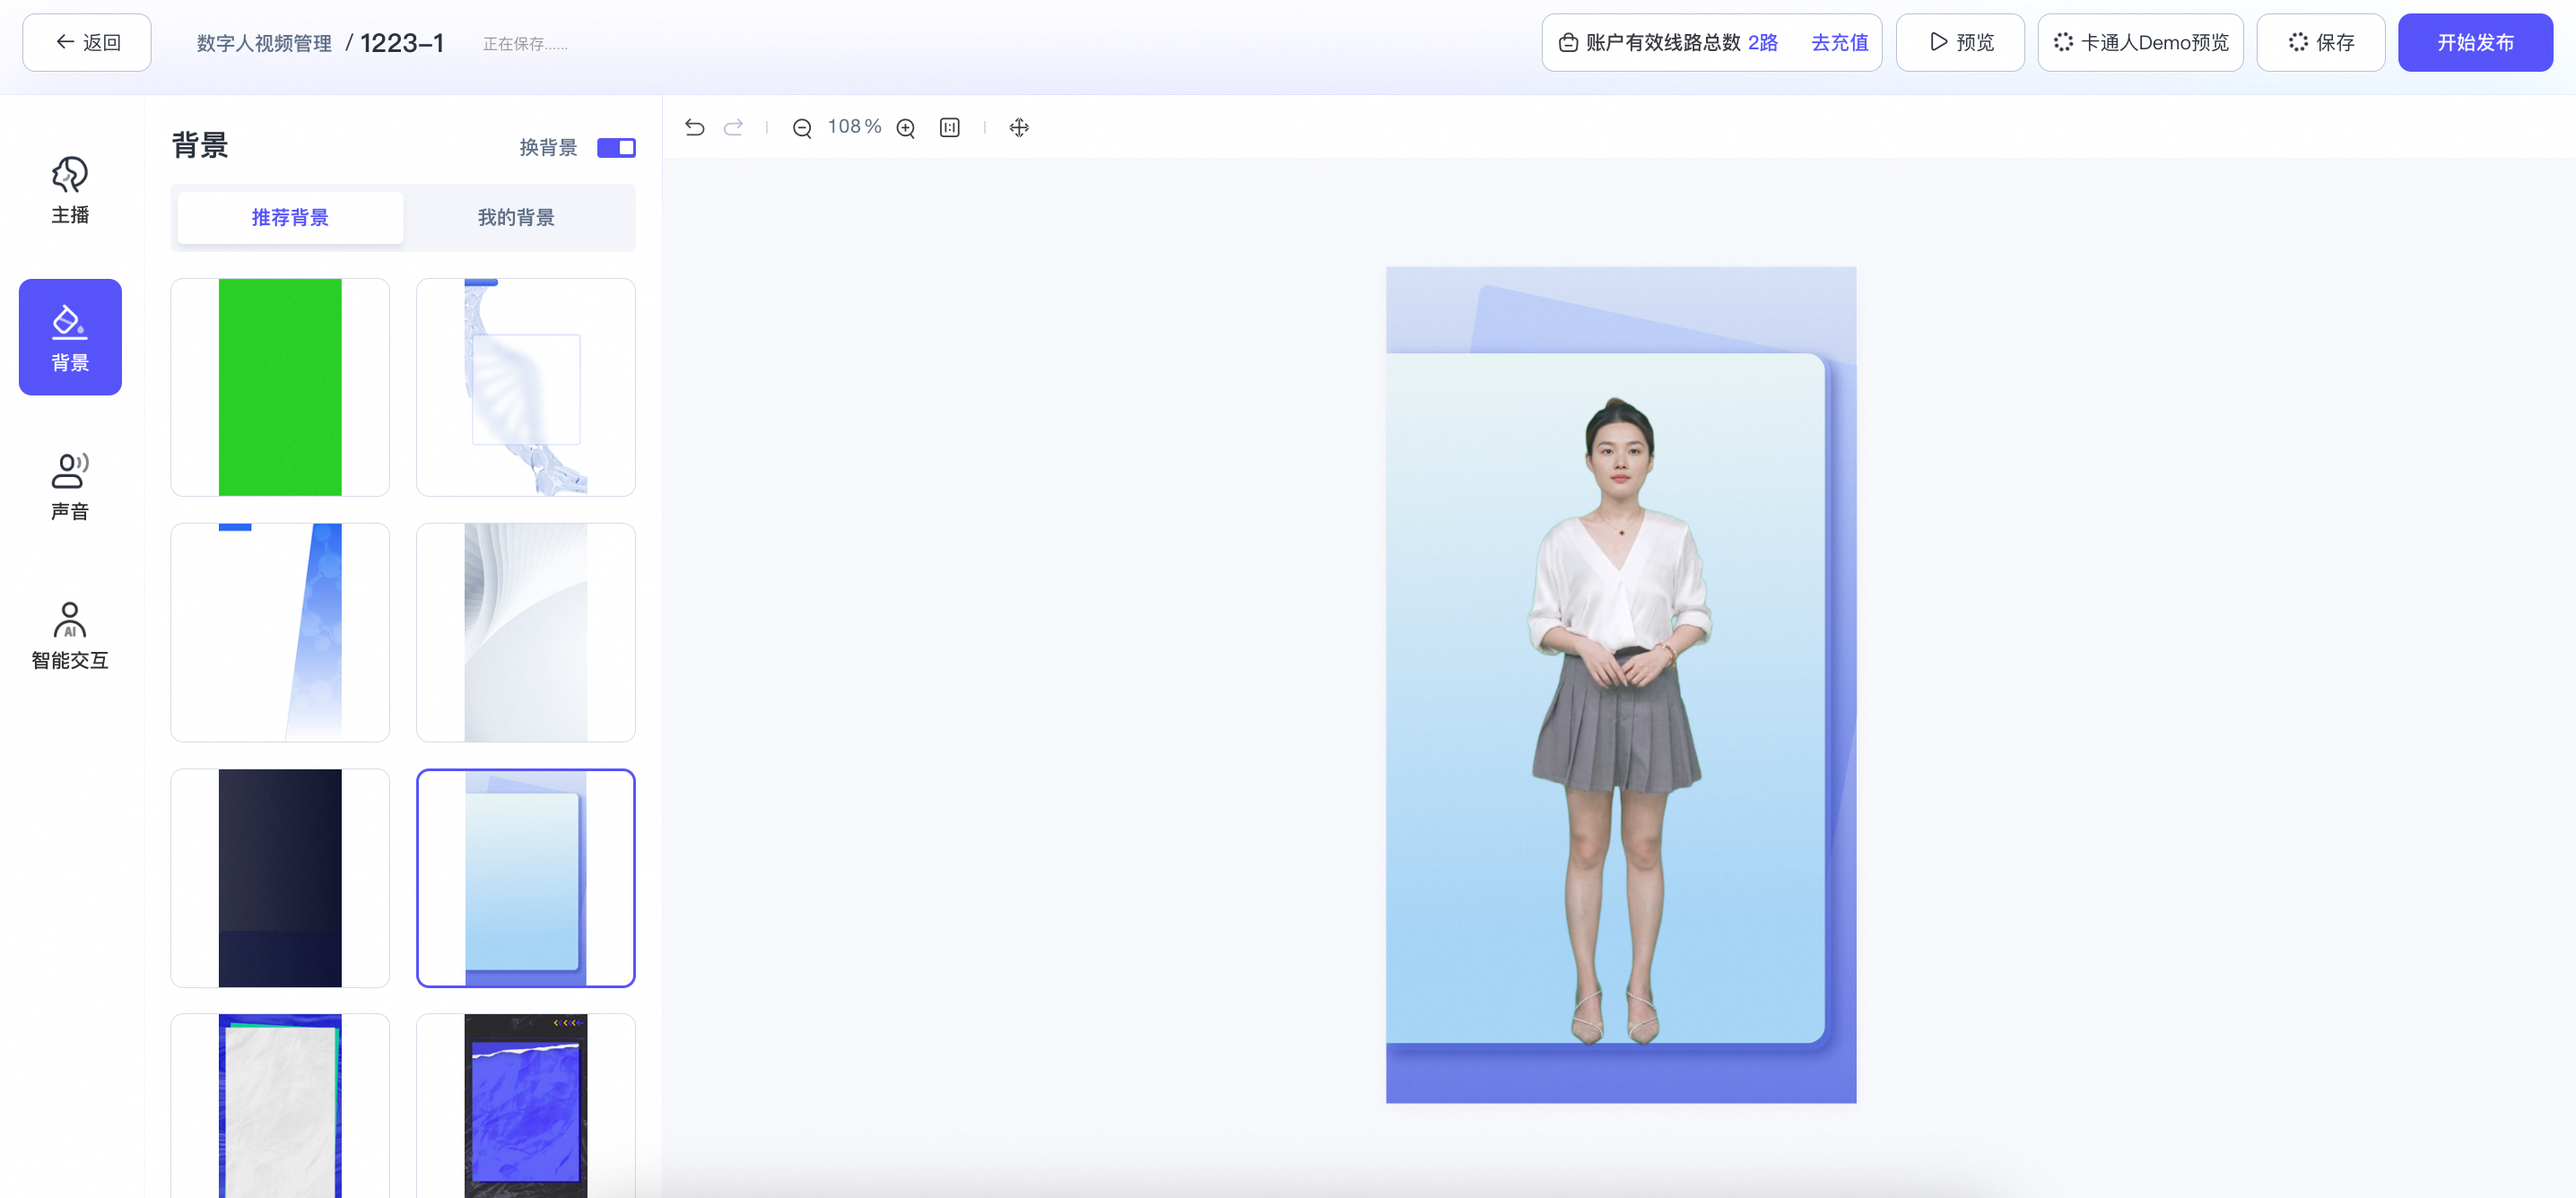This screenshot has width=2576, height=1198.
Task: Click 数字人视频管理 breadcrumb link
Action: pyautogui.click(x=264, y=43)
